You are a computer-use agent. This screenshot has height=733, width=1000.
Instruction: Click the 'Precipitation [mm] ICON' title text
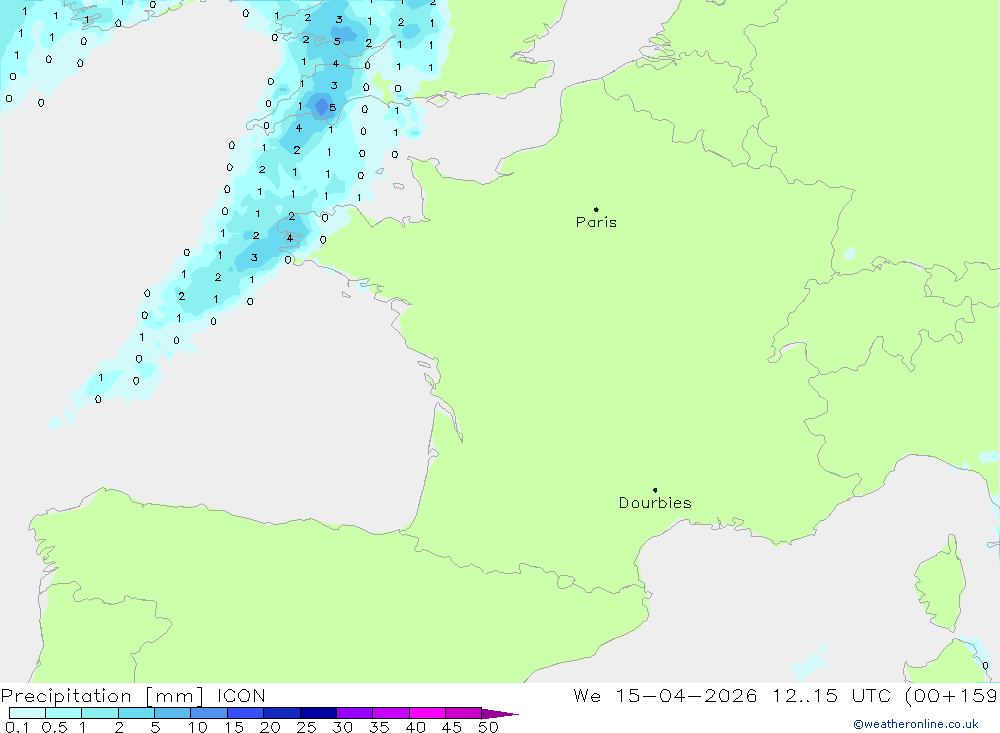coord(133,695)
